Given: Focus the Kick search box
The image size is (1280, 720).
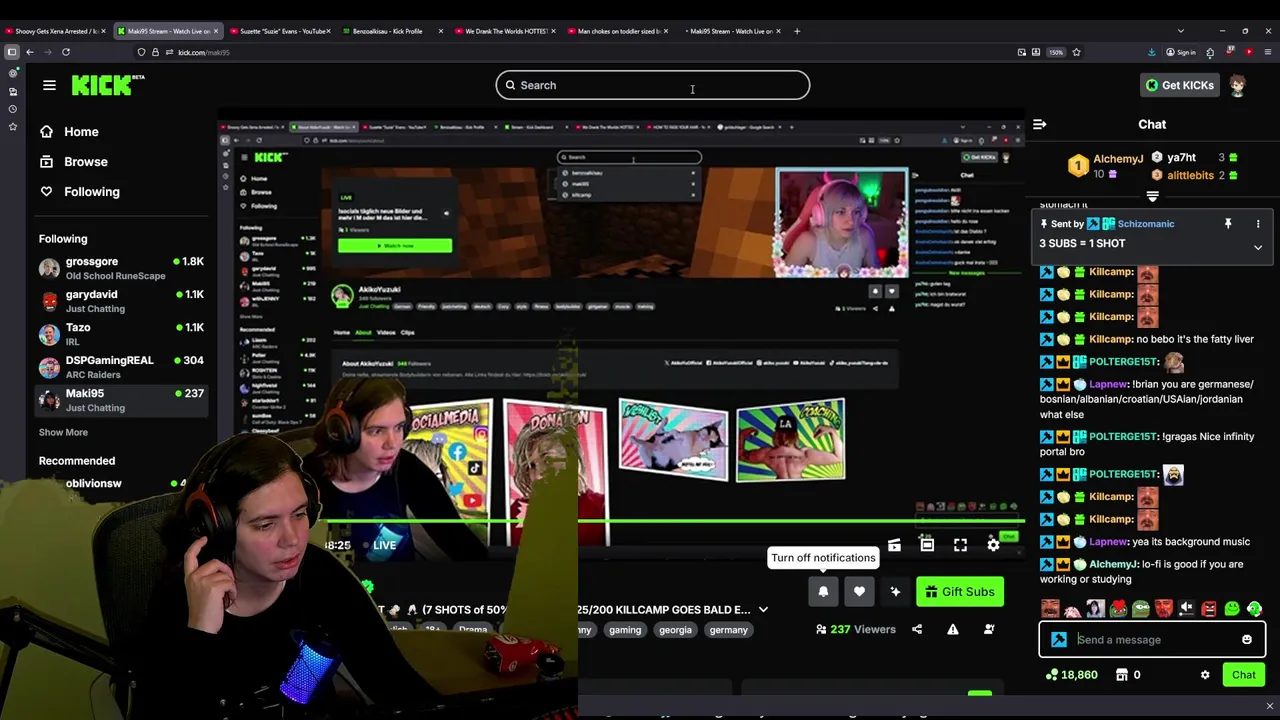Looking at the screenshot, I should pyautogui.click(x=652, y=85).
